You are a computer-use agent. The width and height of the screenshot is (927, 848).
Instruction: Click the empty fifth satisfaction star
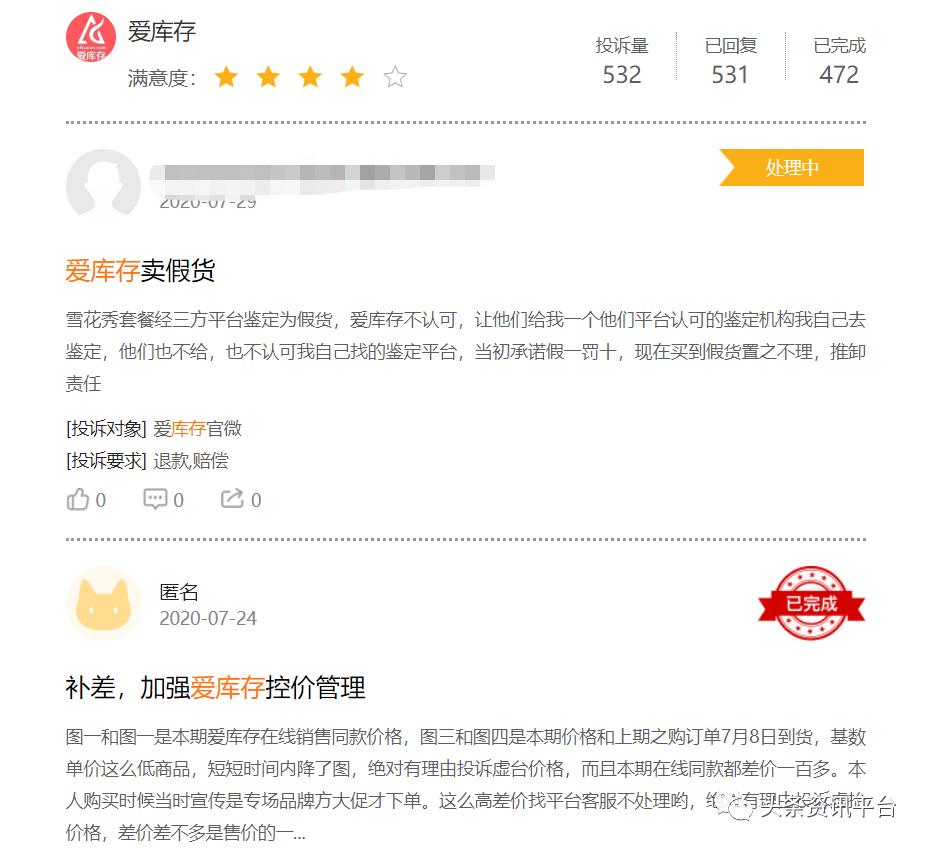pos(395,77)
